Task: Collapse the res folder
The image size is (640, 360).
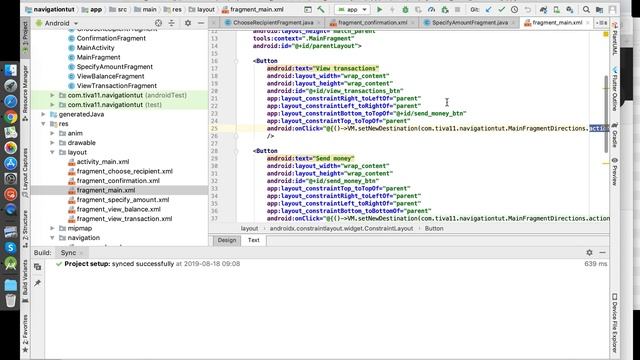Action: (43, 124)
